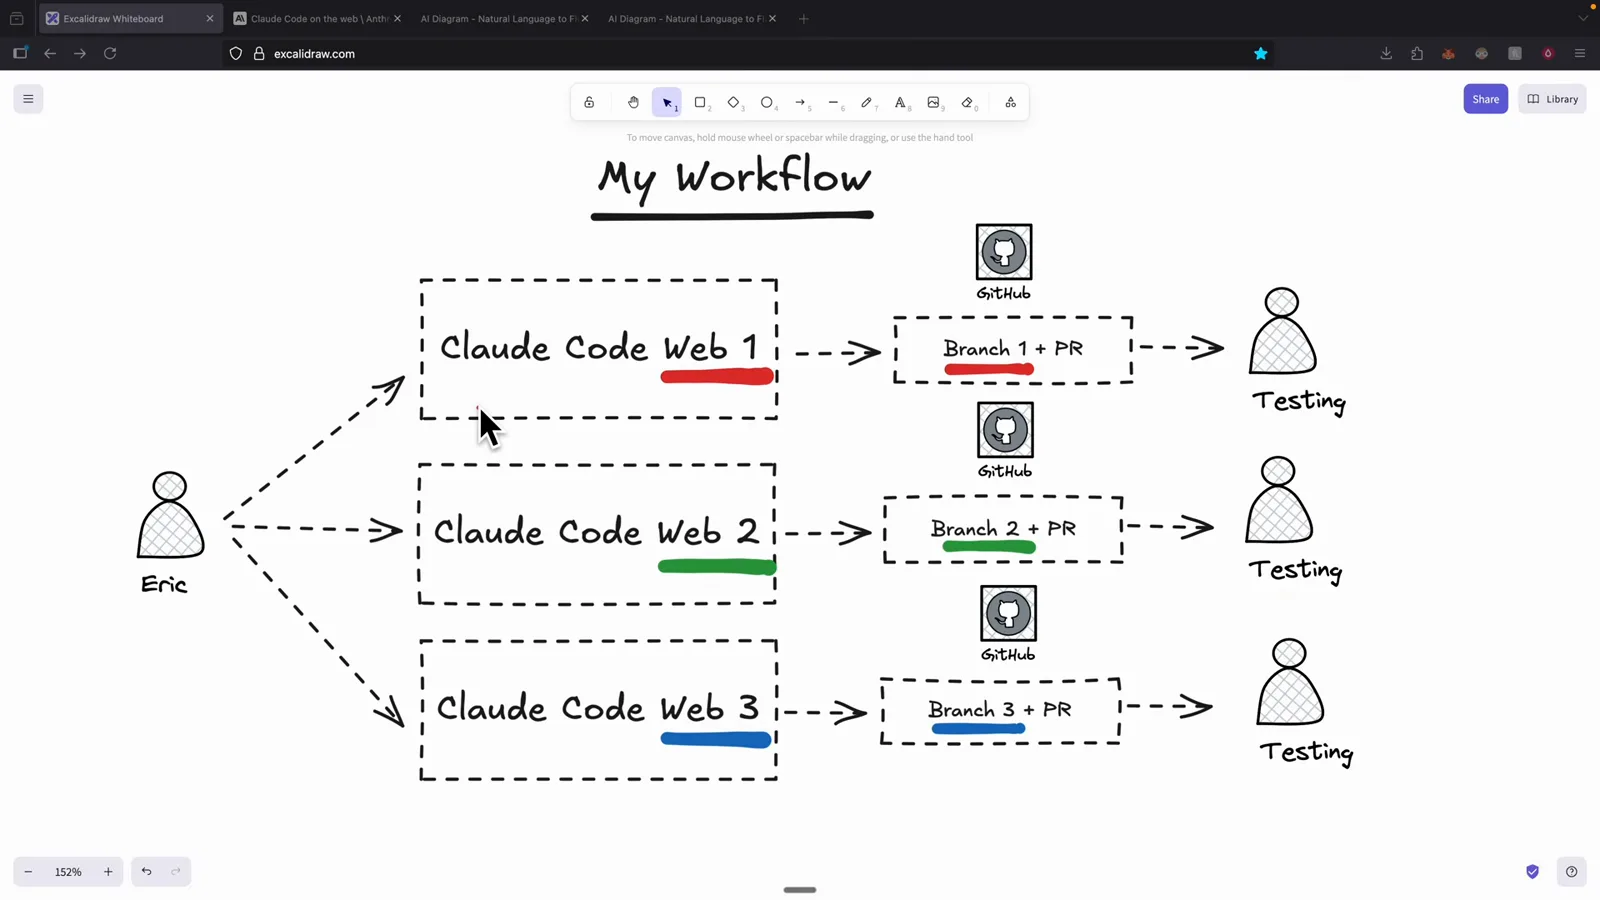This screenshot has width=1600, height=900.
Task: Click the excalidraw.com address bar
Action: point(750,54)
